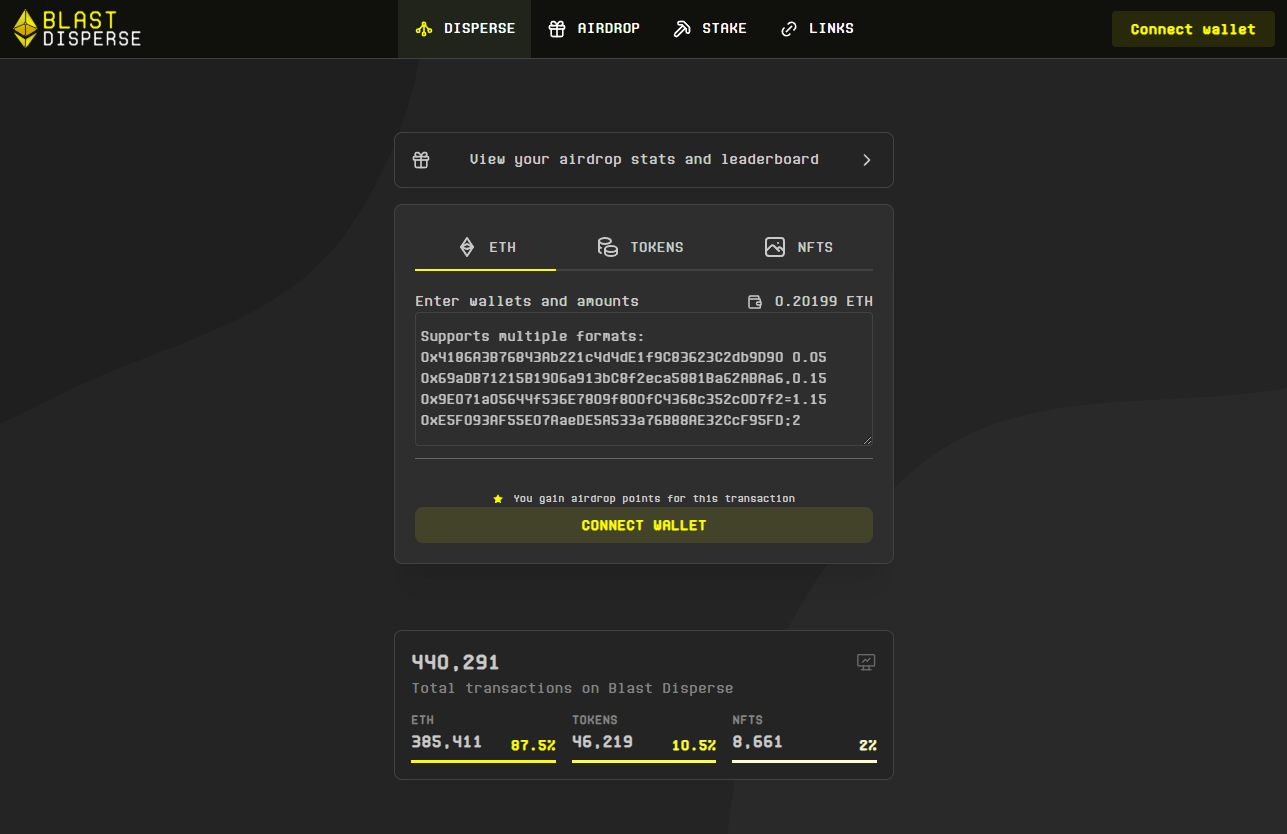Viewport: 1287px width, 834px height.
Task: Click the 440,291 total transactions figure
Action: click(x=455, y=662)
